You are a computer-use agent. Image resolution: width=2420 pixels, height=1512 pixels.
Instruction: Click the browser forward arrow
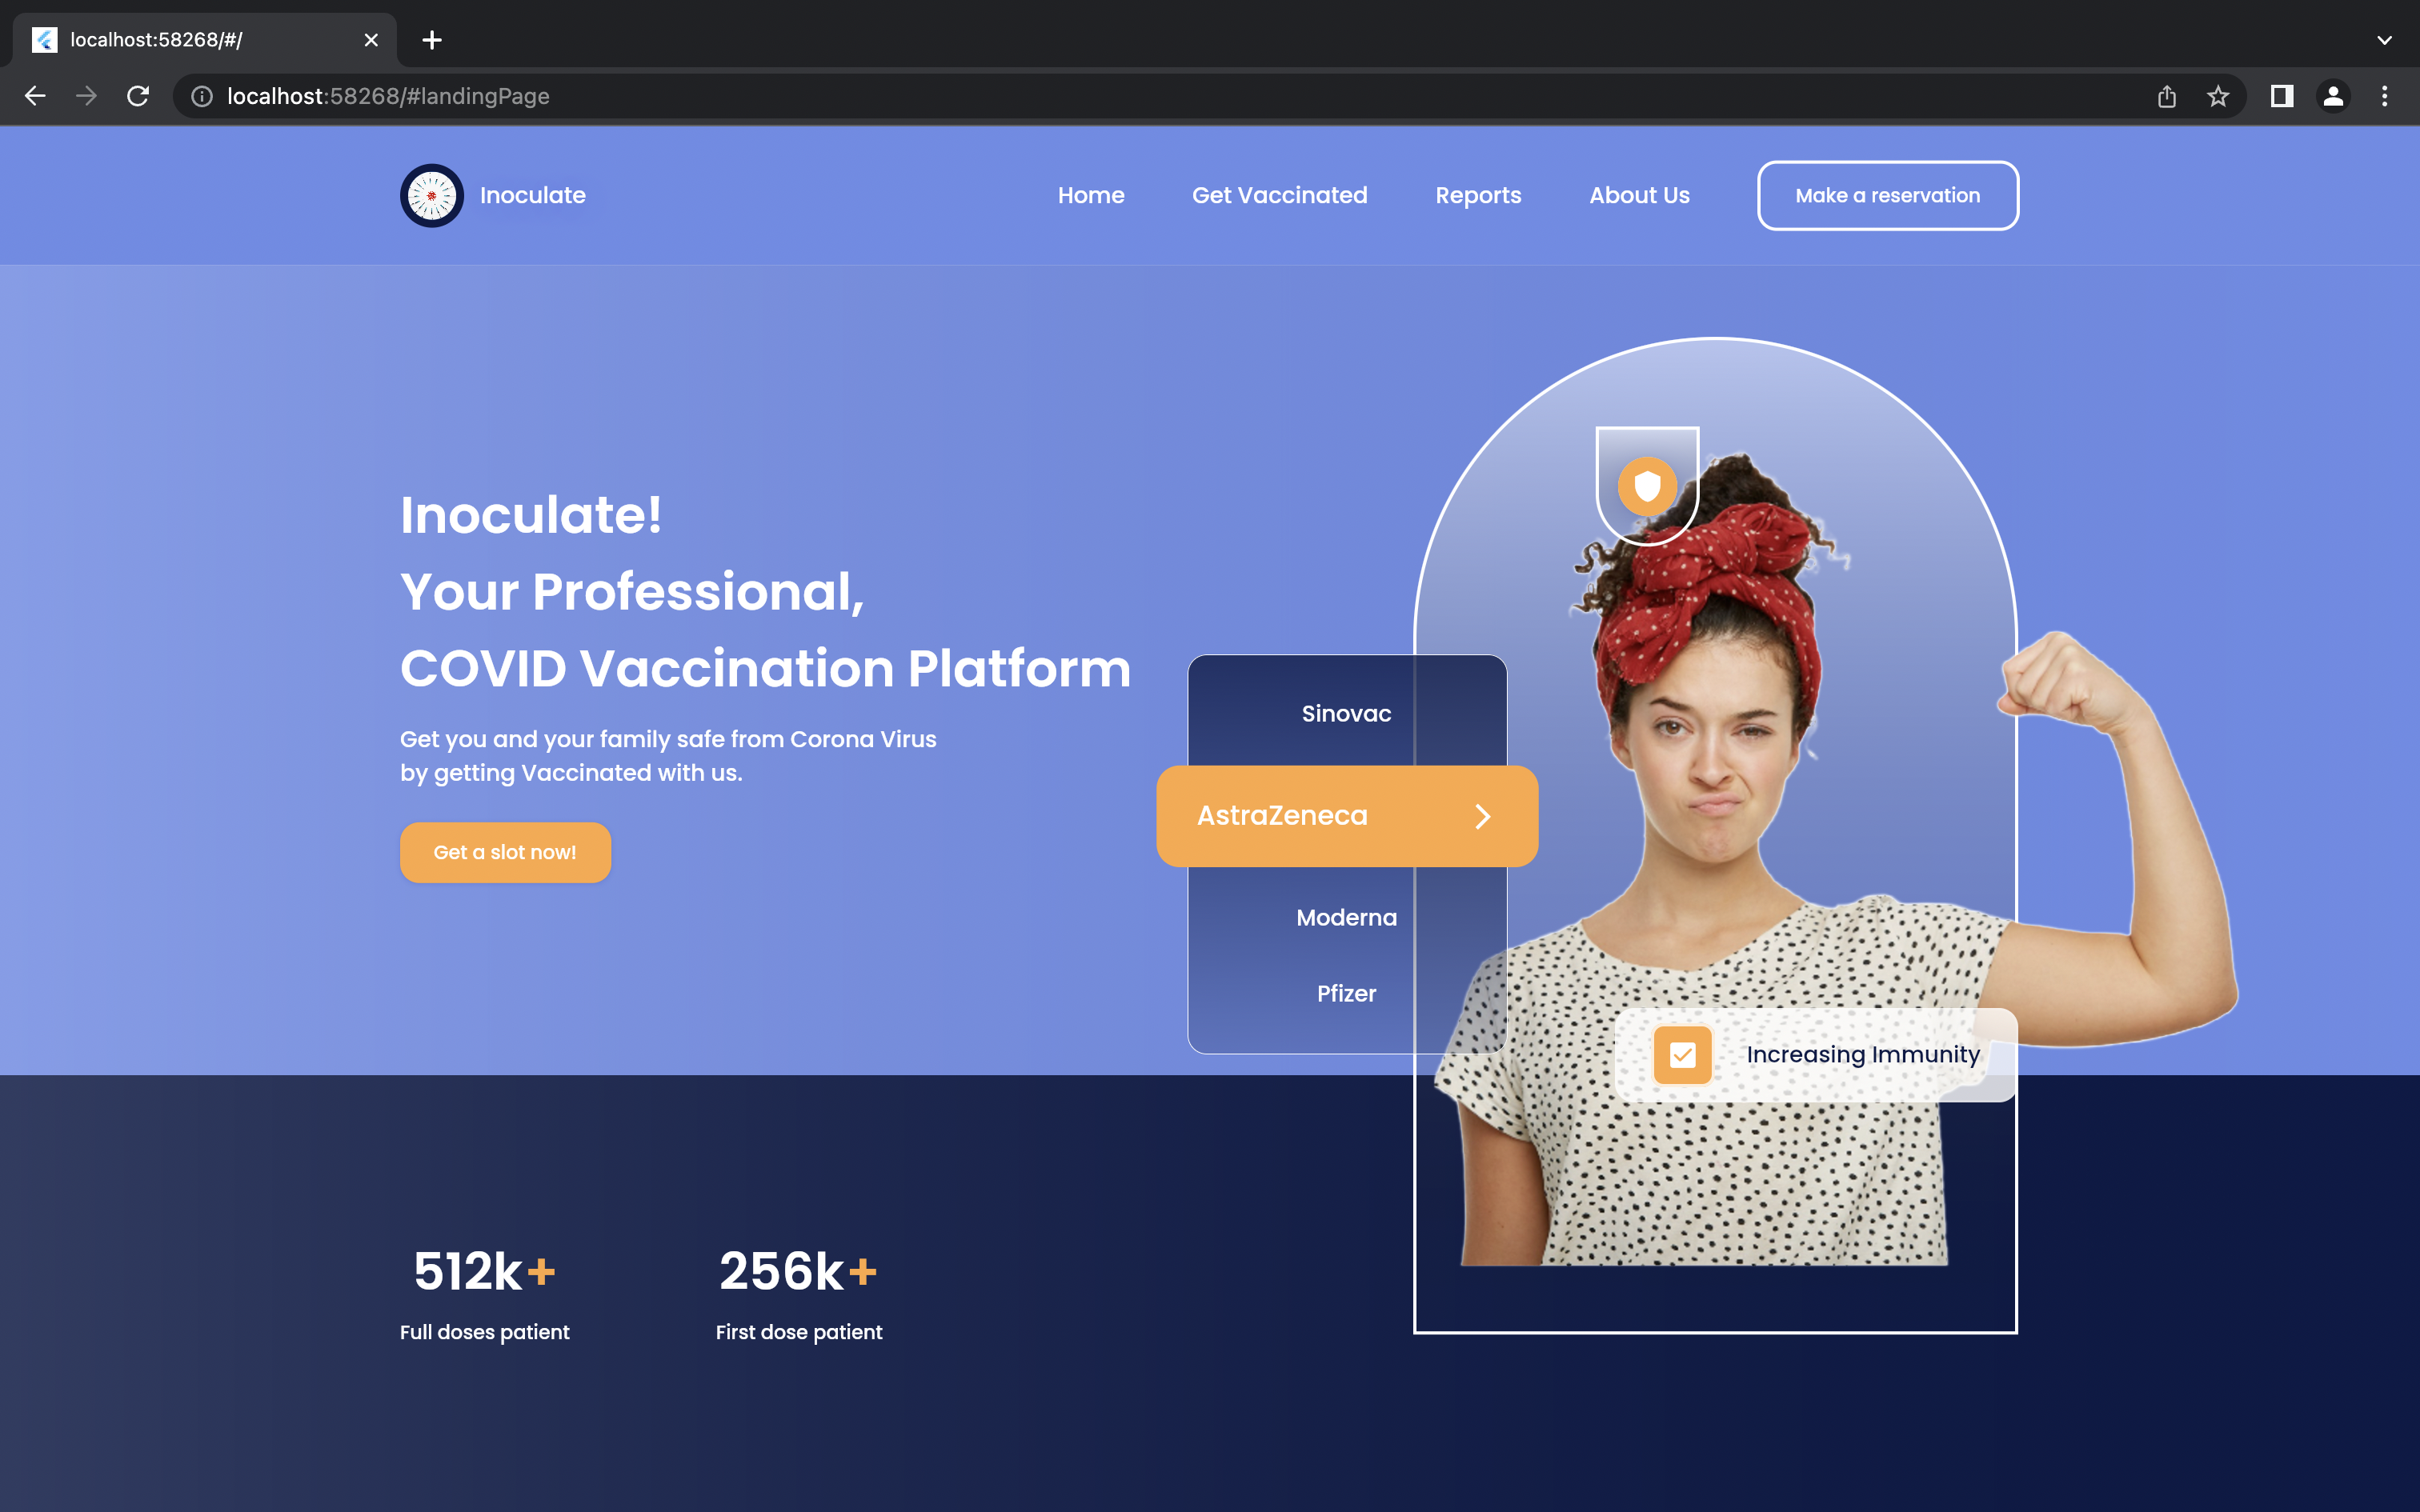tap(87, 96)
